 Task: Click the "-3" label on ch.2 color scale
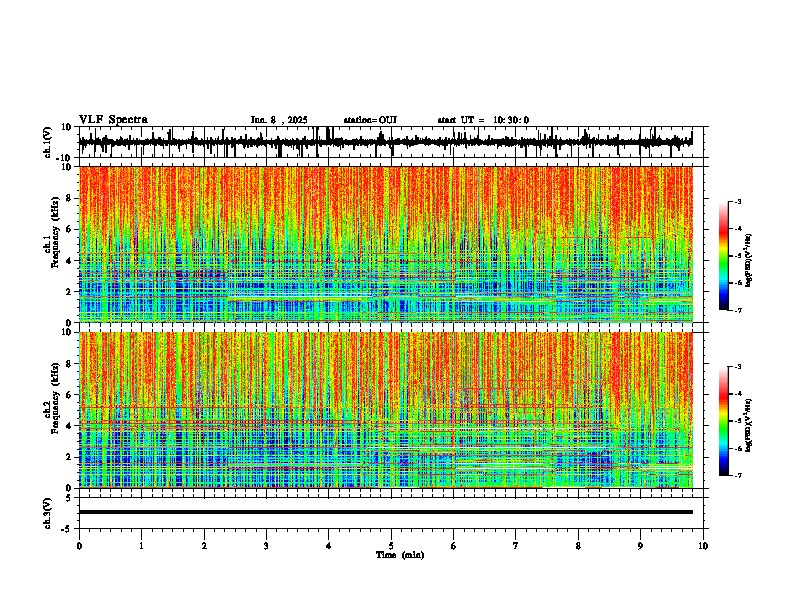tap(737, 367)
